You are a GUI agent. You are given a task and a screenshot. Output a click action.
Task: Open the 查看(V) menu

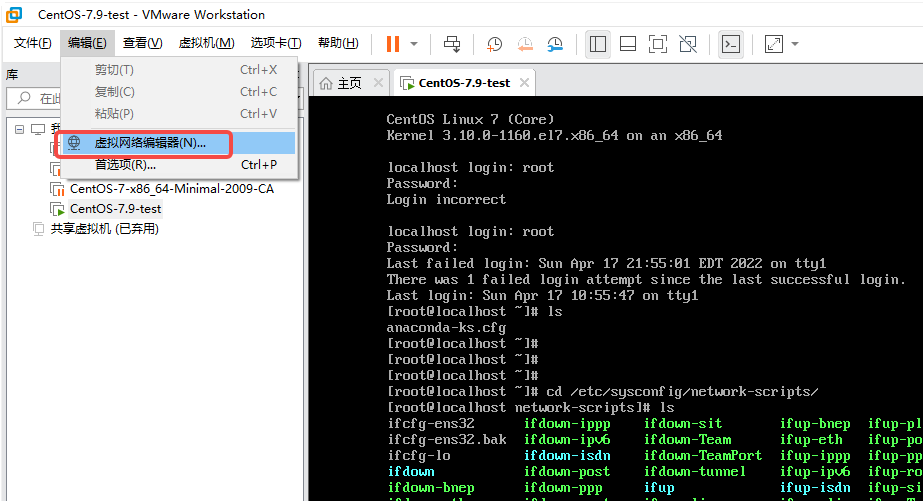pyautogui.click(x=142, y=43)
